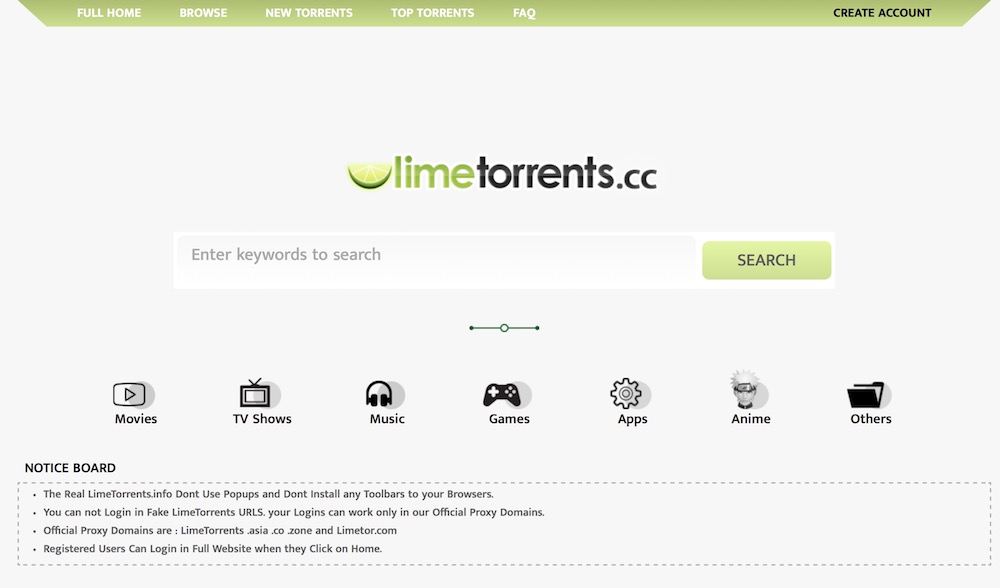Click the Movies label text

136,419
